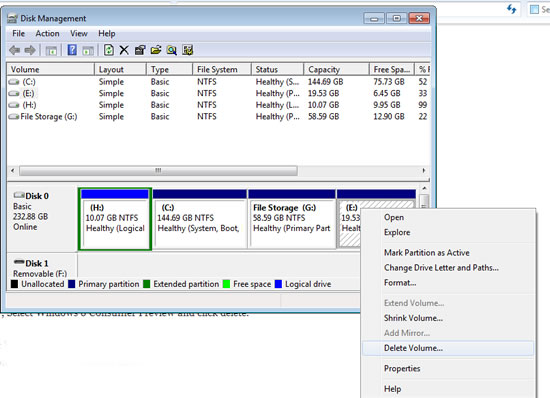Viewport: 550px width, 398px height.
Task: Select the File Storage (G:) partition block
Action: tap(291, 219)
